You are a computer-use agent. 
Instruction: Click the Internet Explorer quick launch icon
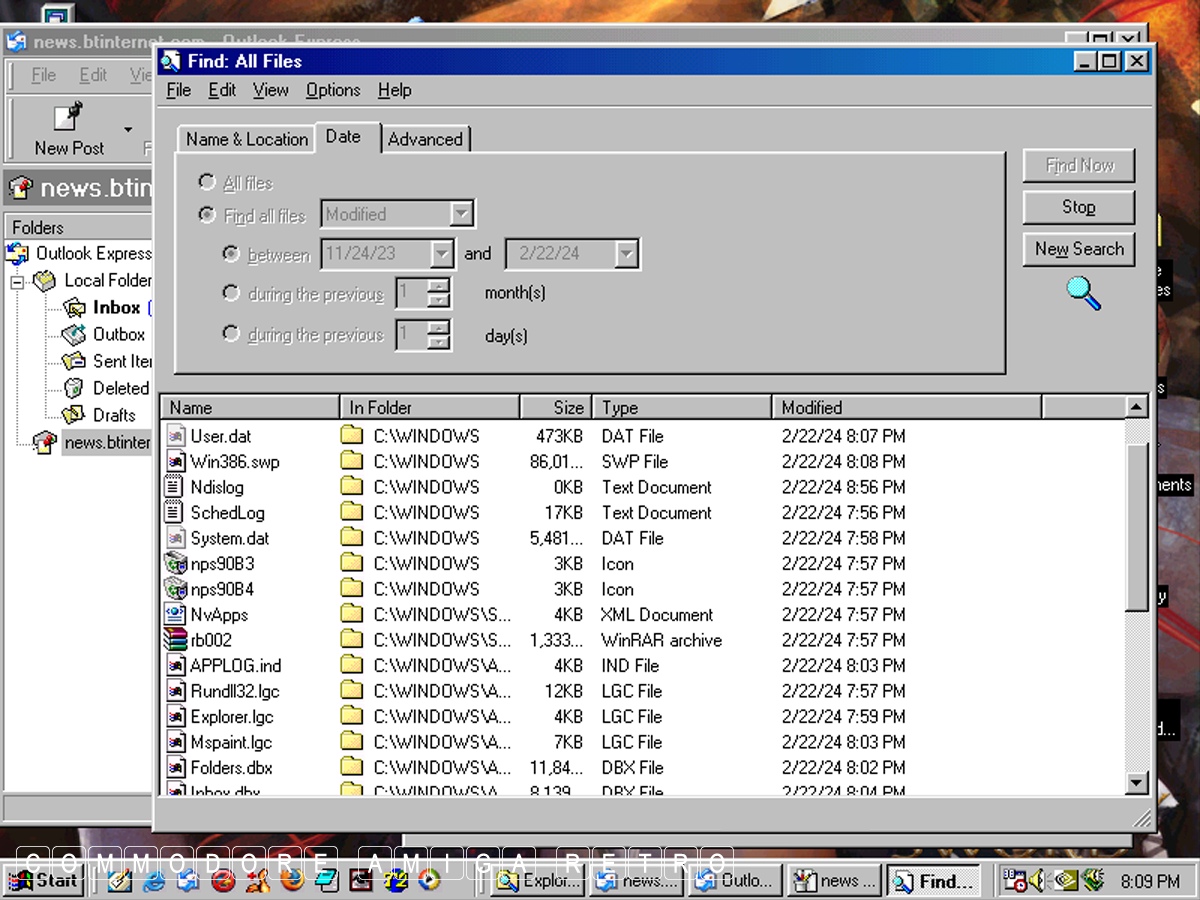[154, 881]
